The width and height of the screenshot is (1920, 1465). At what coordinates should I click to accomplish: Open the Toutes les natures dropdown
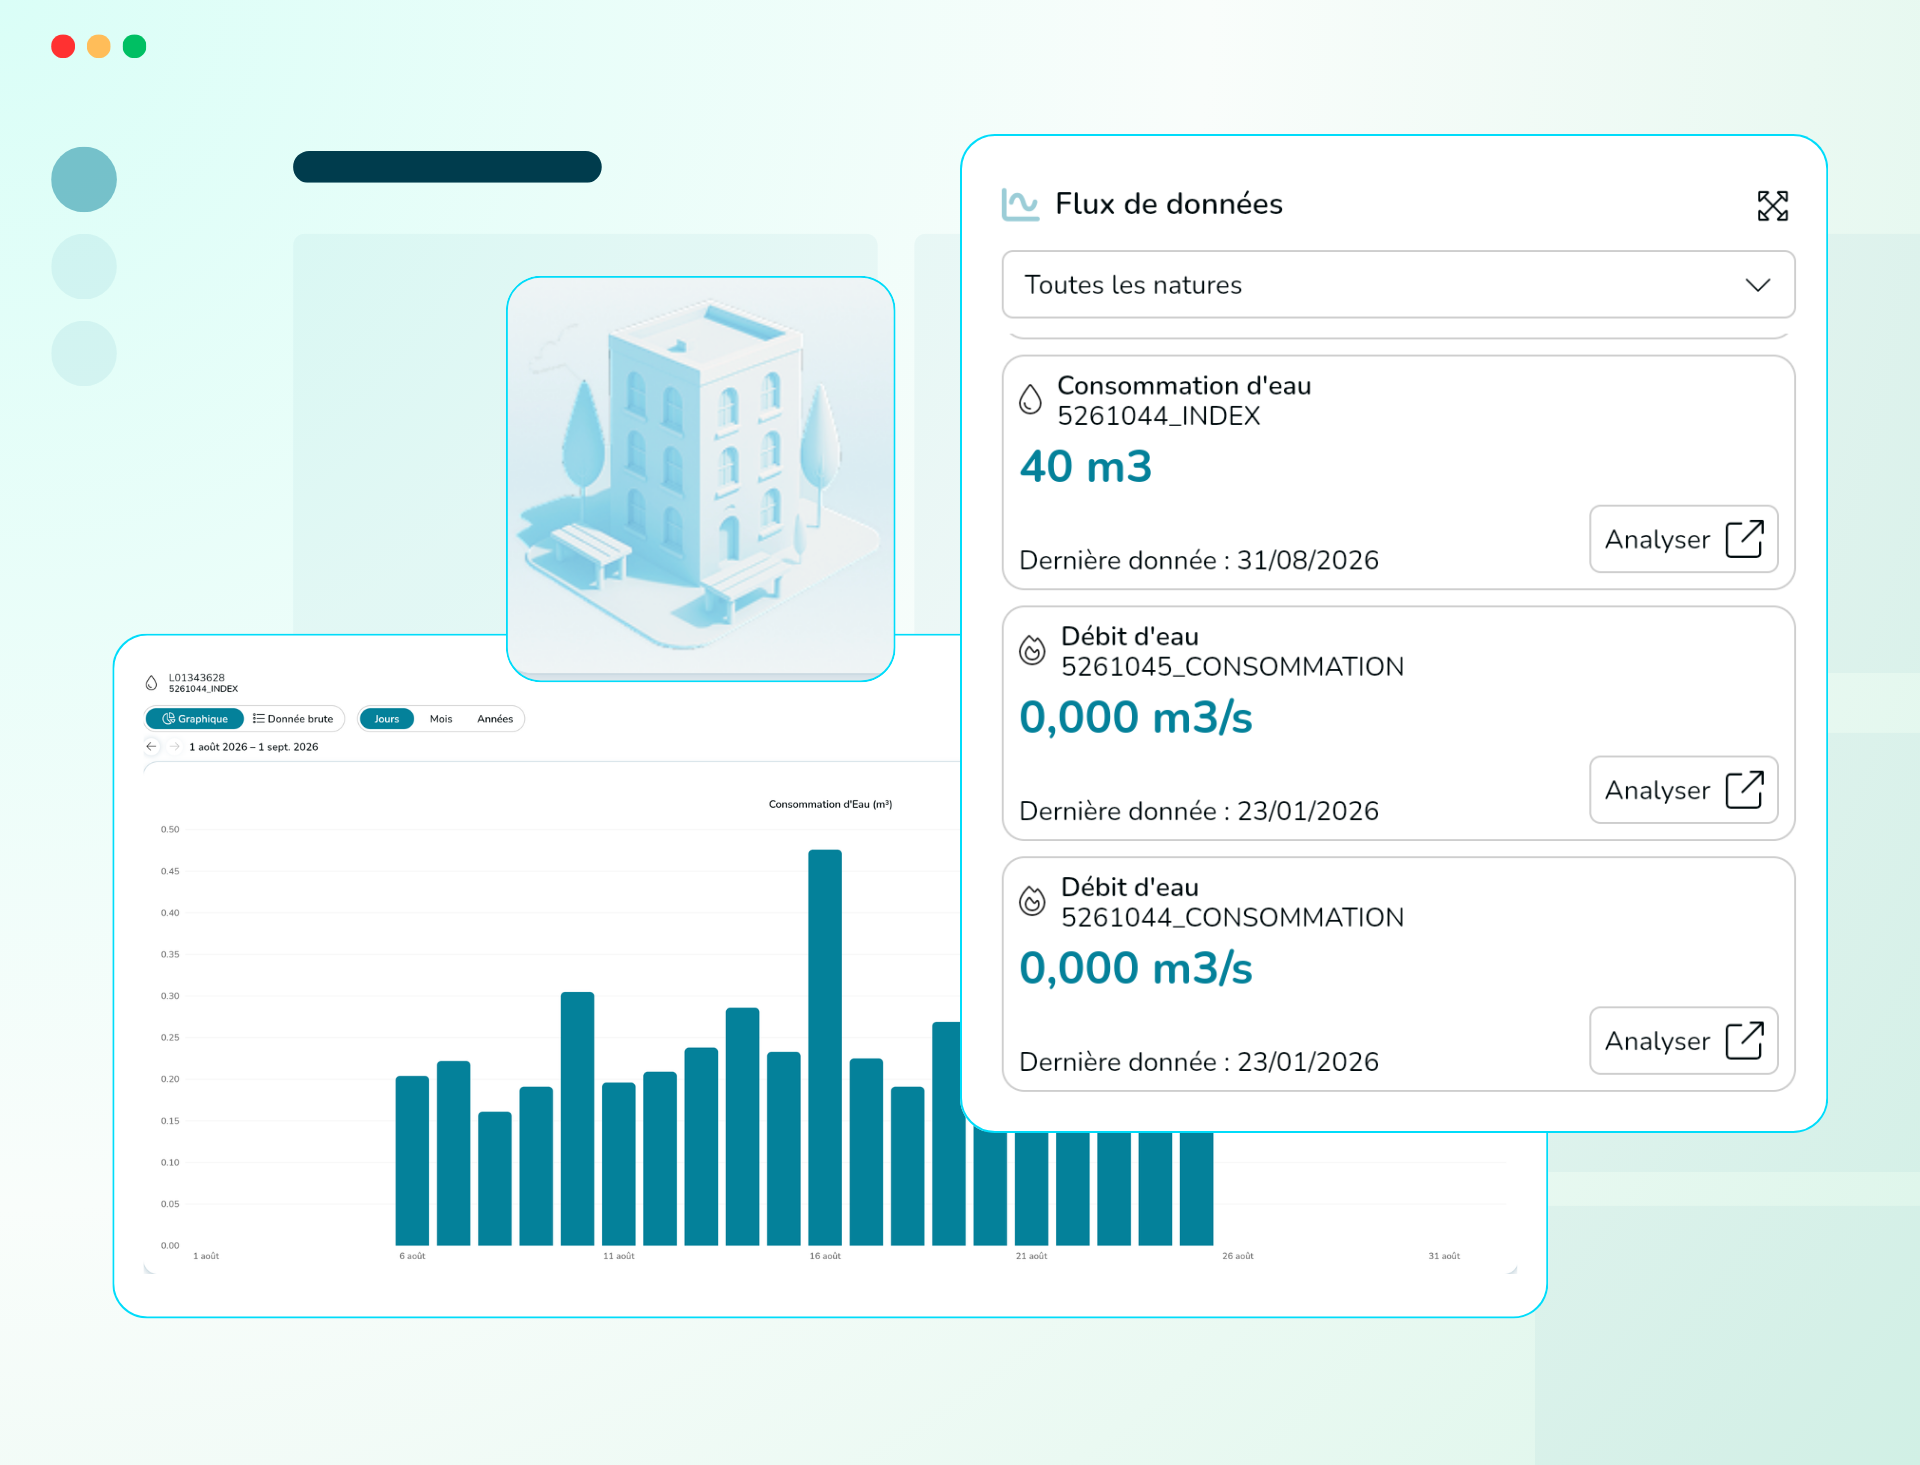(x=1398, y=285)
